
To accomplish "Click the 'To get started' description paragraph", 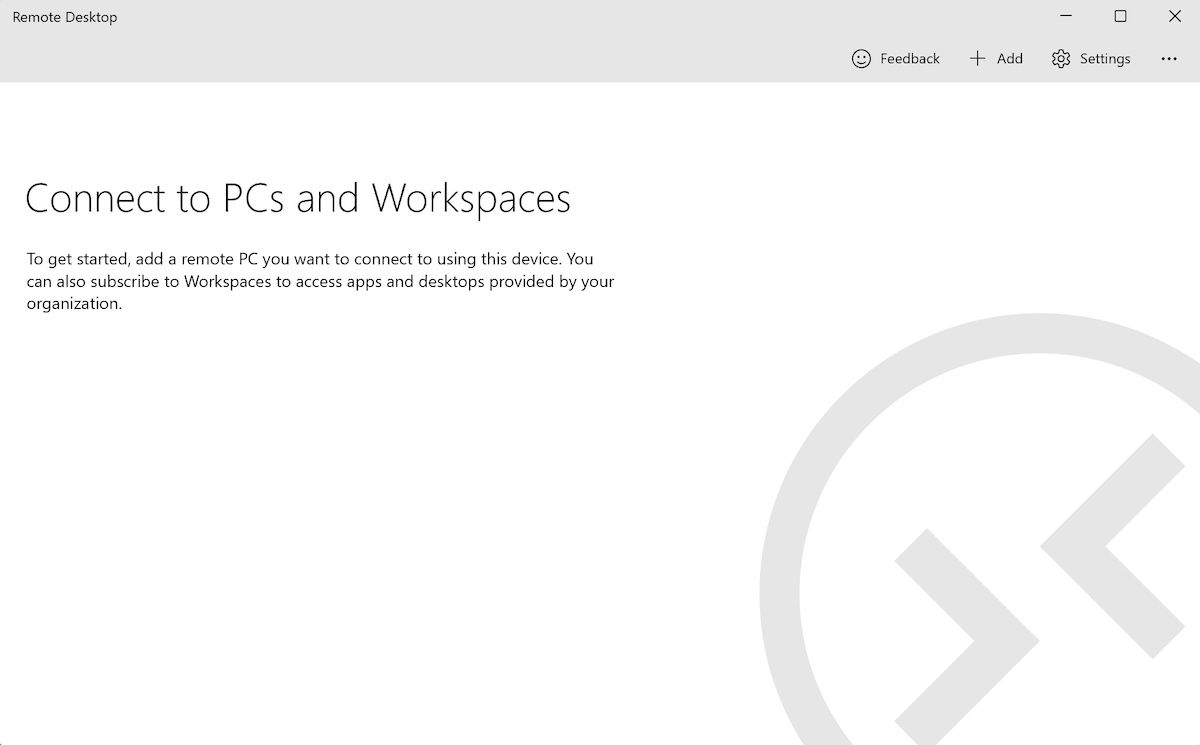I will pos(320,281).
